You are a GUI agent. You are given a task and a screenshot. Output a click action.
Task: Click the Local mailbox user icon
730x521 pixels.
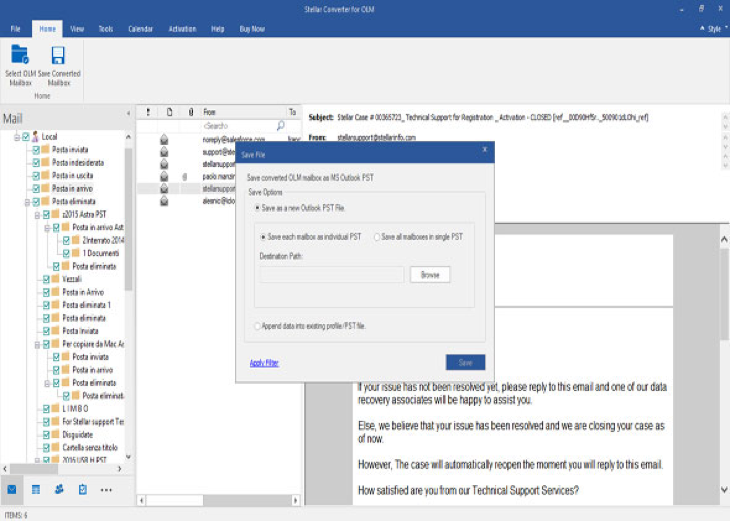(x=35, y=136)
